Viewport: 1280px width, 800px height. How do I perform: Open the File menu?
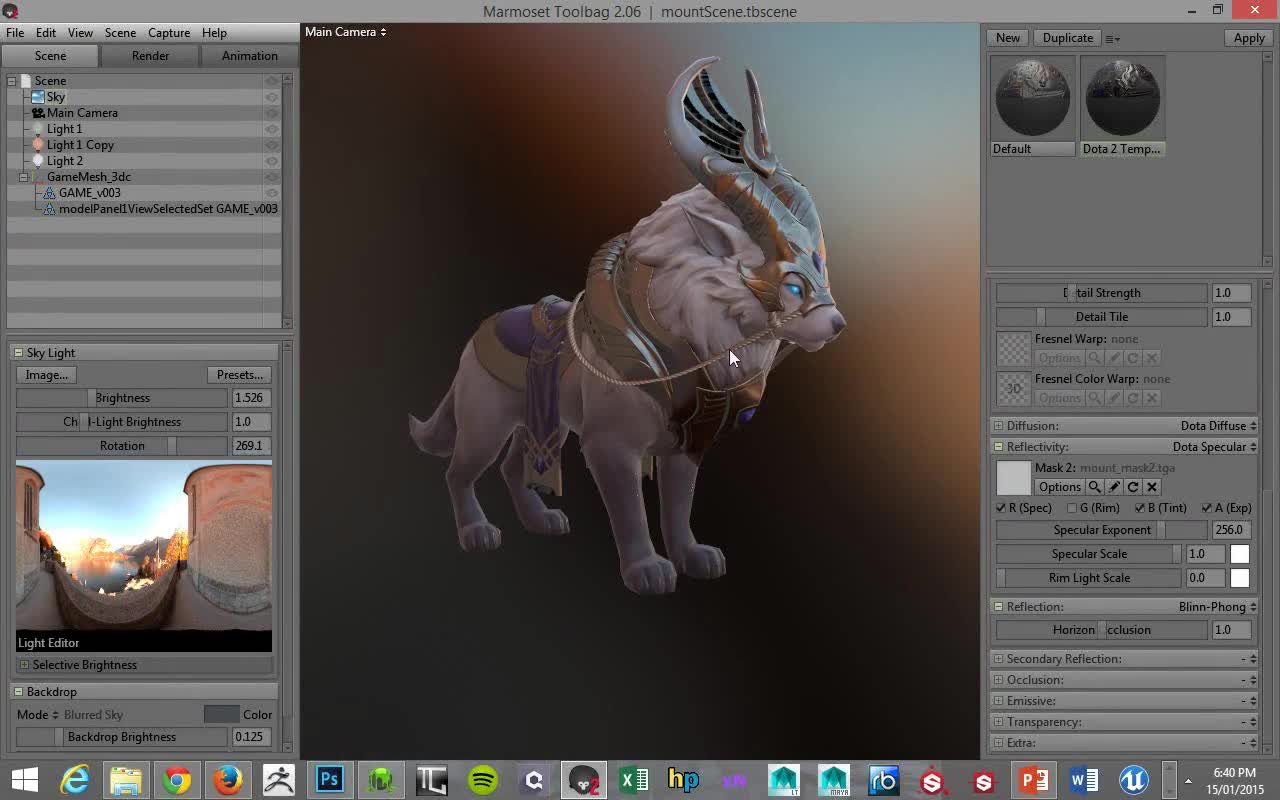(15, 33)
